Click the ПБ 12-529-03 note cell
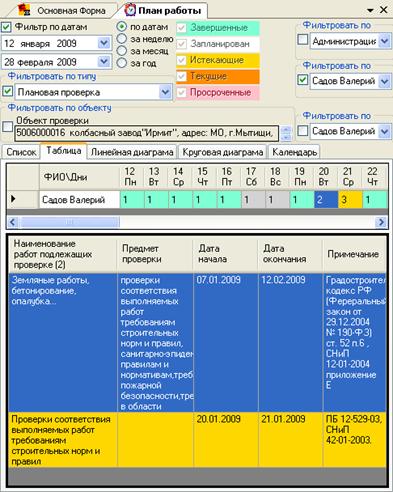Image resolution: width=393 pixels, height=492 pixels. [x=354, y=440]
